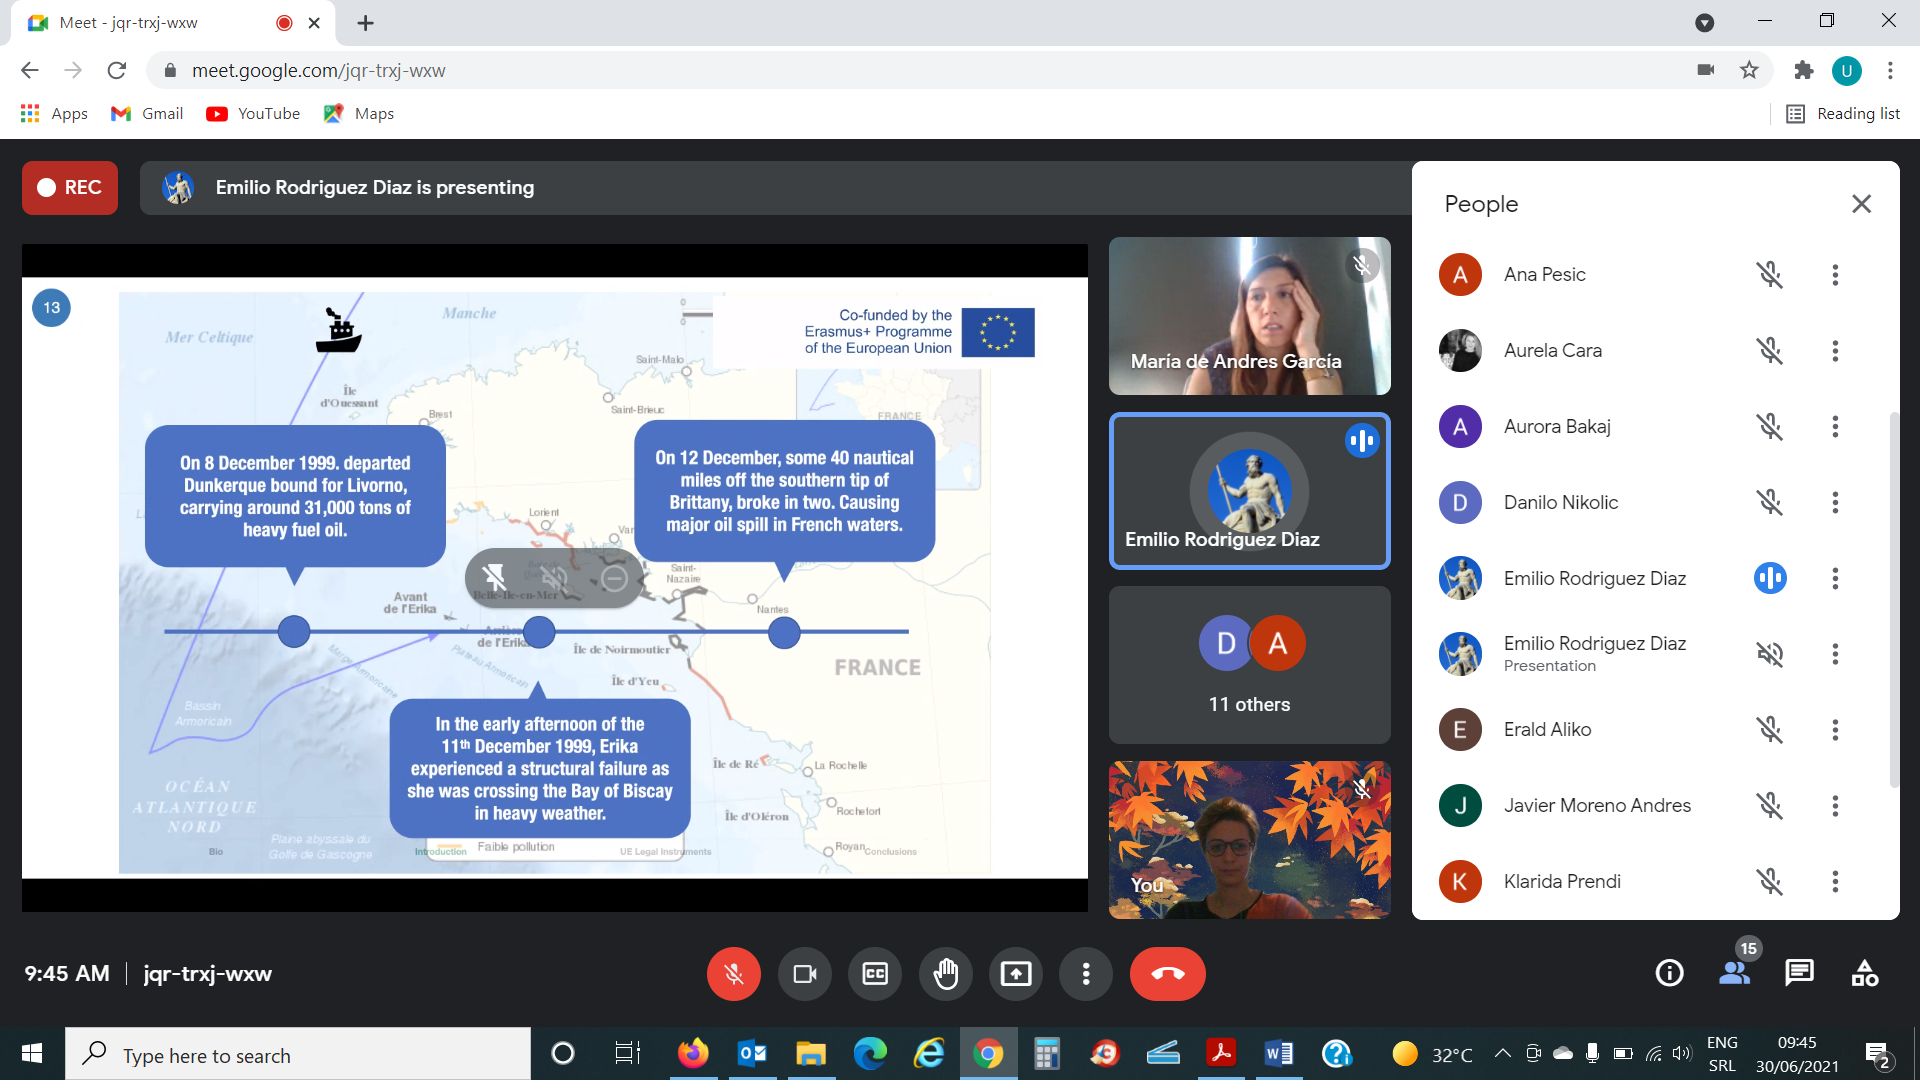Open Chrome profile avatar U
Viewport: 1920px width, 1080px height.
(x=1847, y=70)
